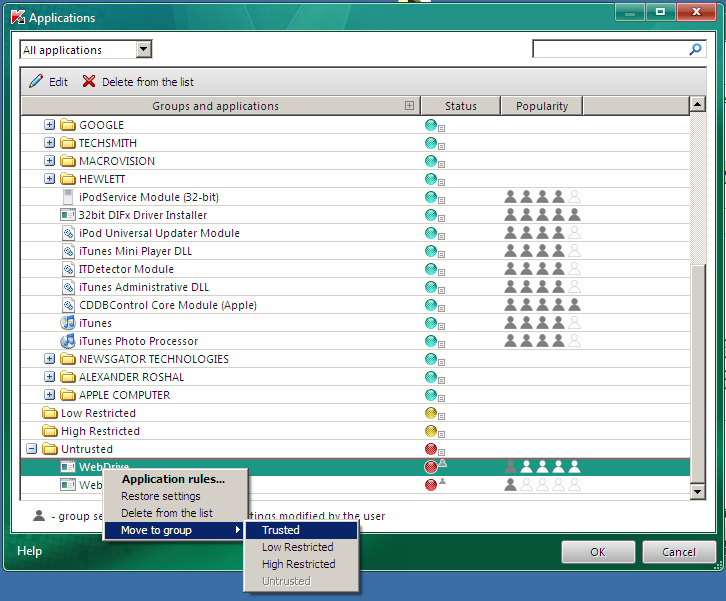Click the iTunes application icon
This screenshot has width=726, height=601.
68,323
